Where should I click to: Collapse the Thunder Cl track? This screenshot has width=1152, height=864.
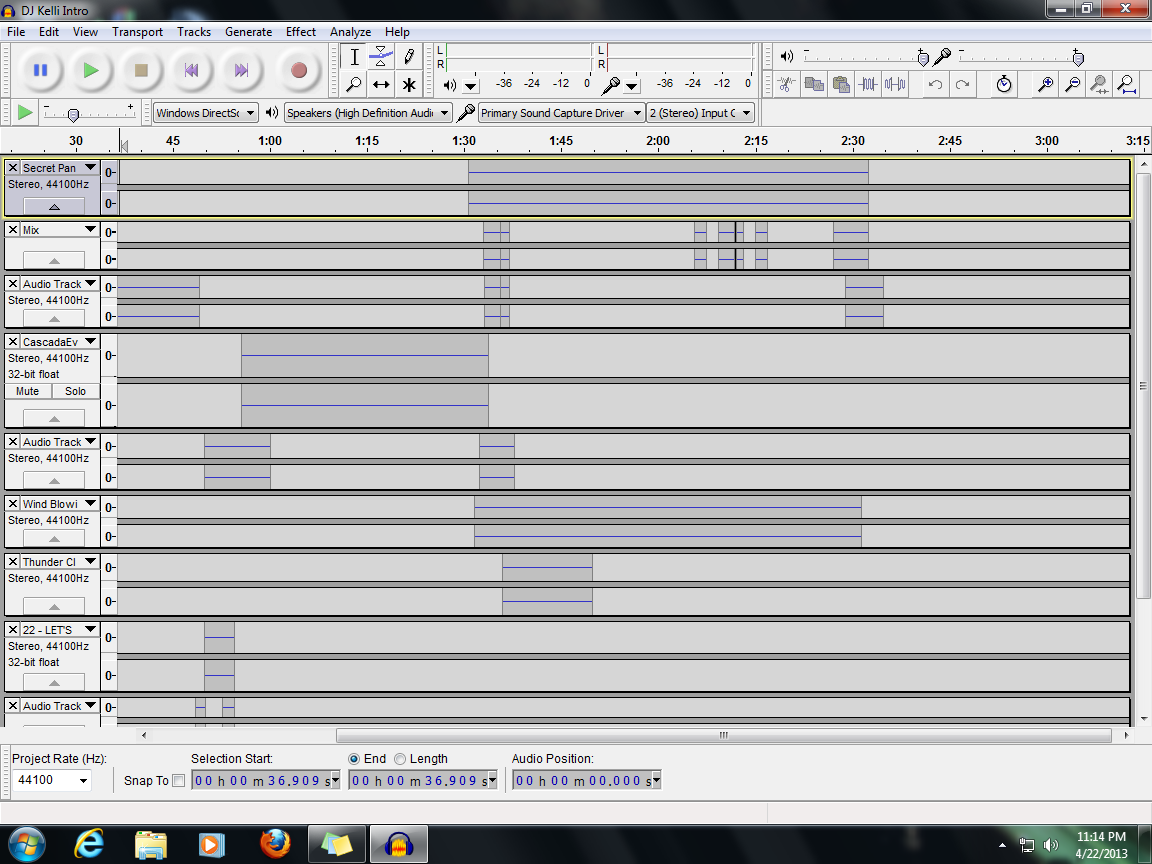point(54,607)
